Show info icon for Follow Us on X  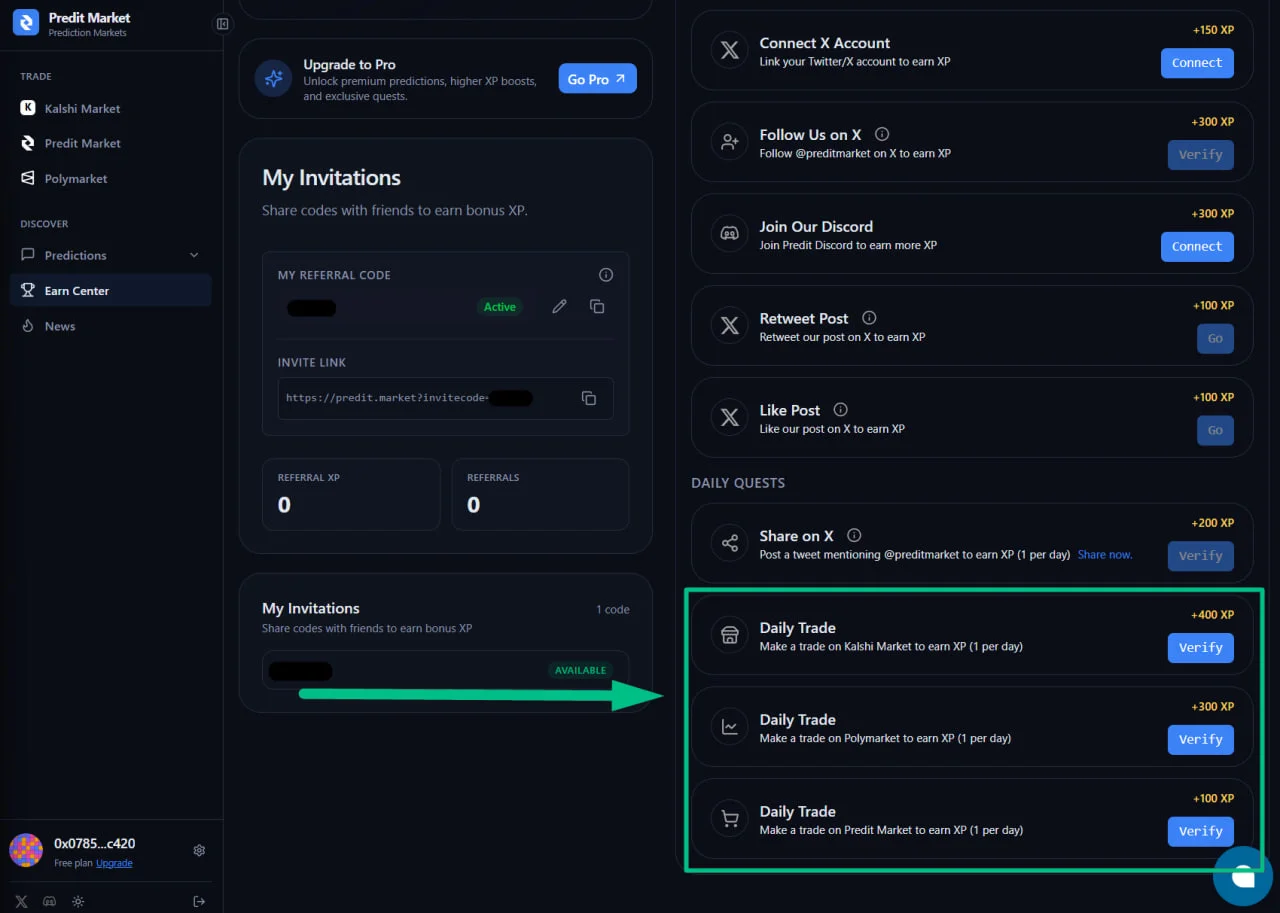click(882, 134)
